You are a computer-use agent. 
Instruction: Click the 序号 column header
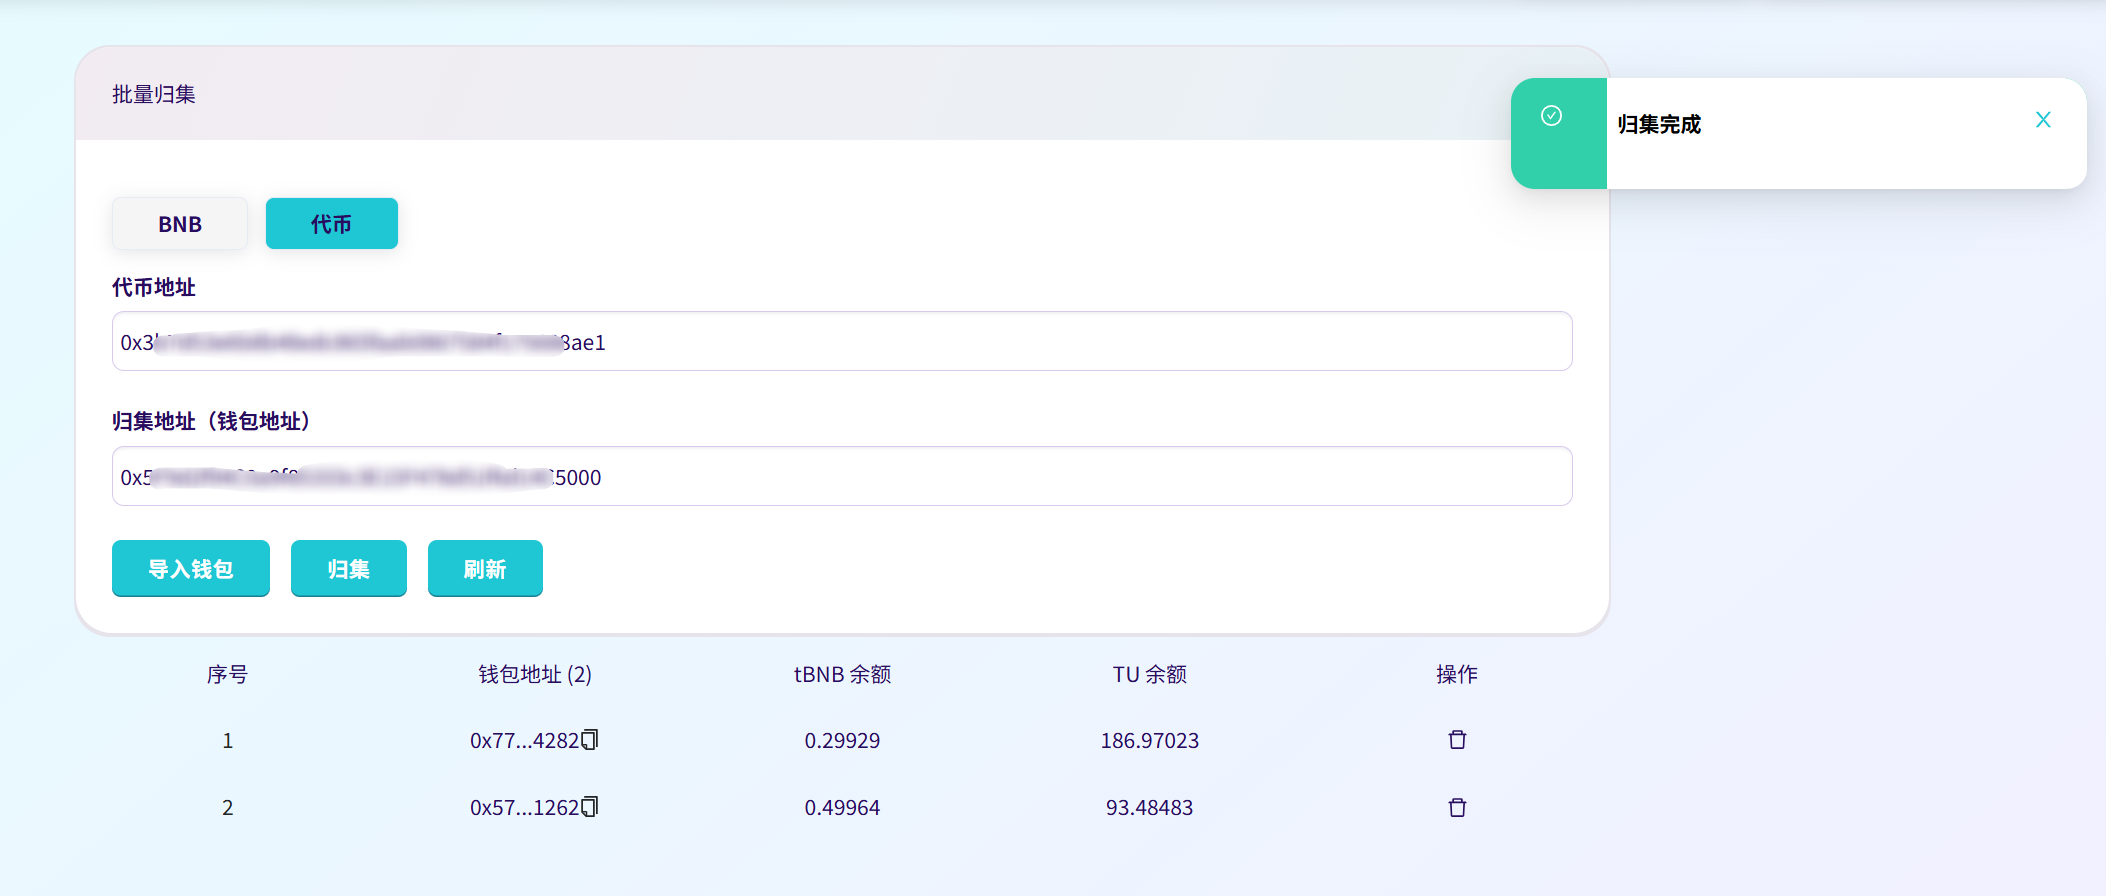[x=227, y=675]
